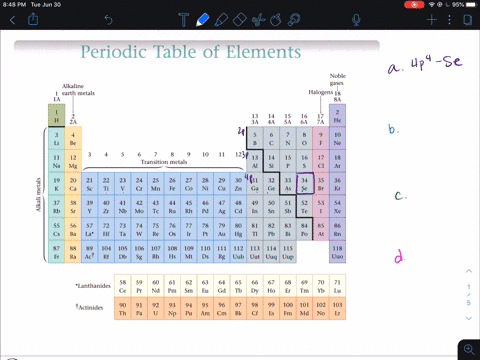The image size is (480, 360).
Task: Click the Ce lanthanide cell 58
Action: (122, 286)
